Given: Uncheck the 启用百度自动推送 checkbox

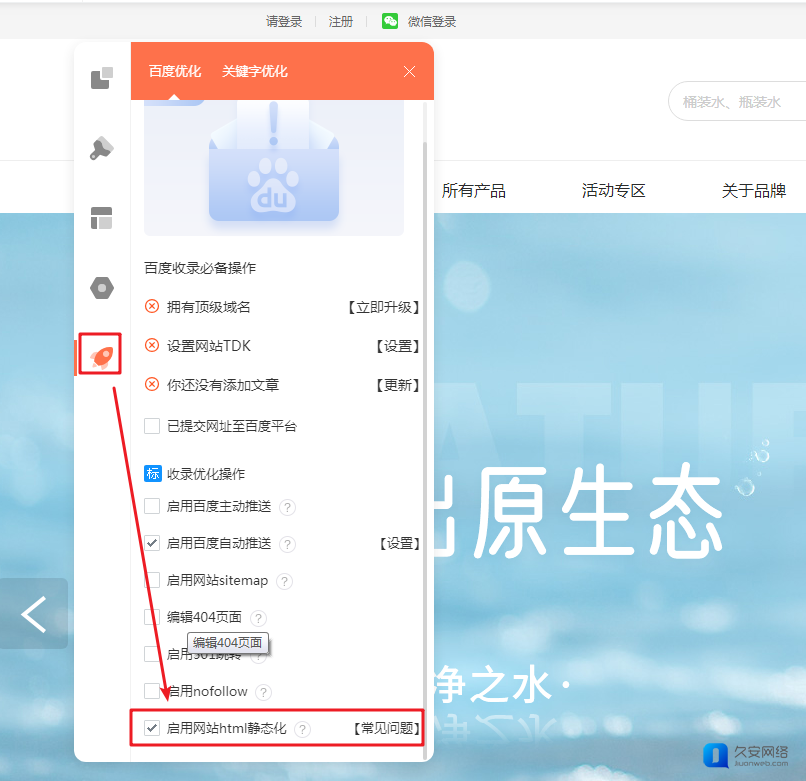Looking at the screenshot, I should (152, 543).
